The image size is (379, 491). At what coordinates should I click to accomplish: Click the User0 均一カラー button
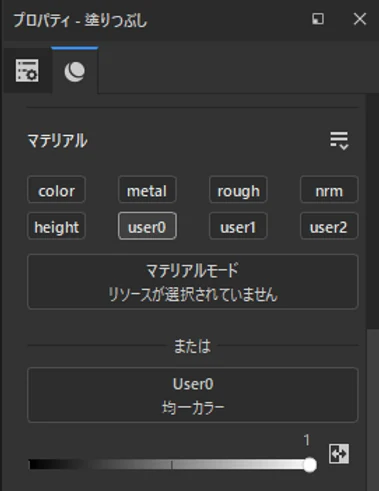tap(193, 395)
